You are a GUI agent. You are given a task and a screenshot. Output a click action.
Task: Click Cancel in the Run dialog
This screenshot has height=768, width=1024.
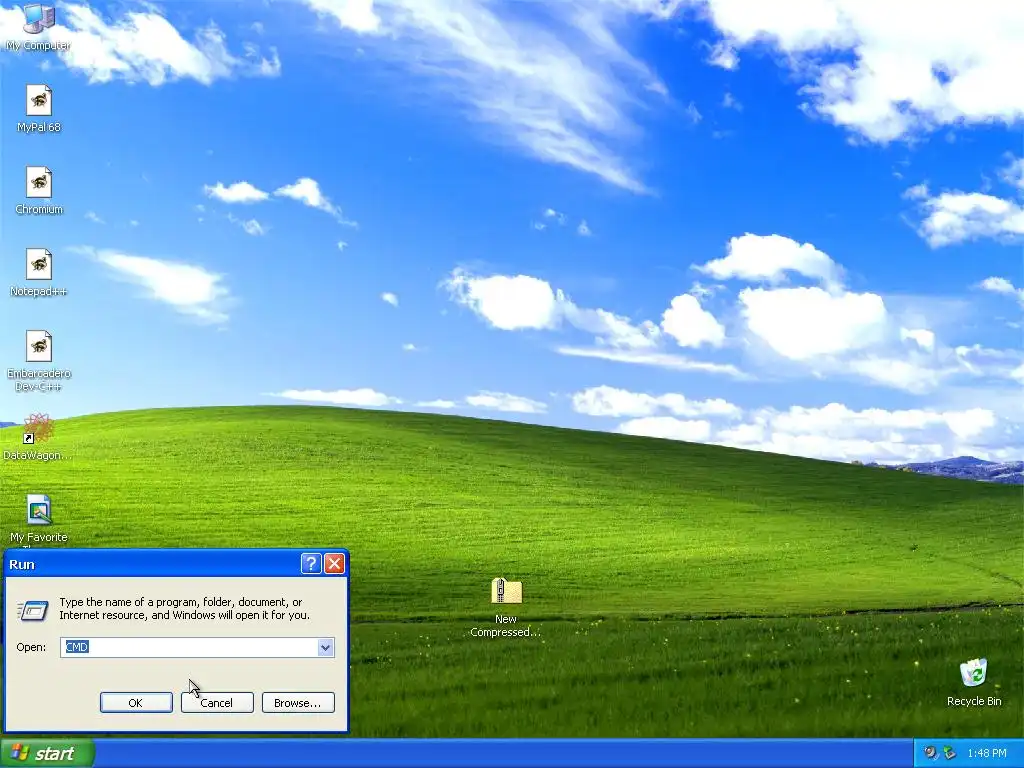217,703
